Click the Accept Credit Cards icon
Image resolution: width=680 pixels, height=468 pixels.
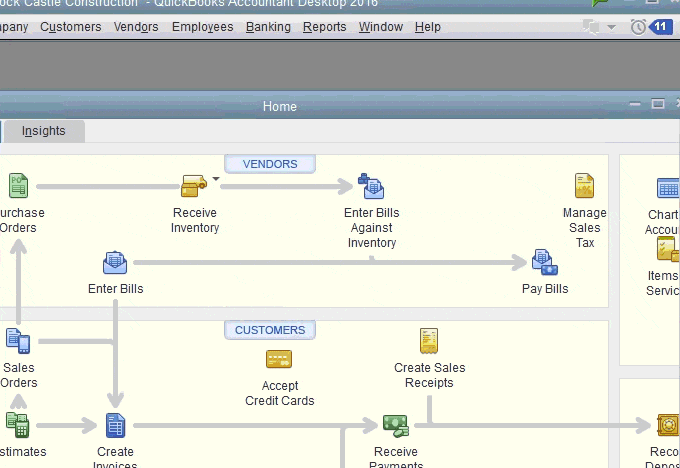pyautogui.click(x=279, y=359)
